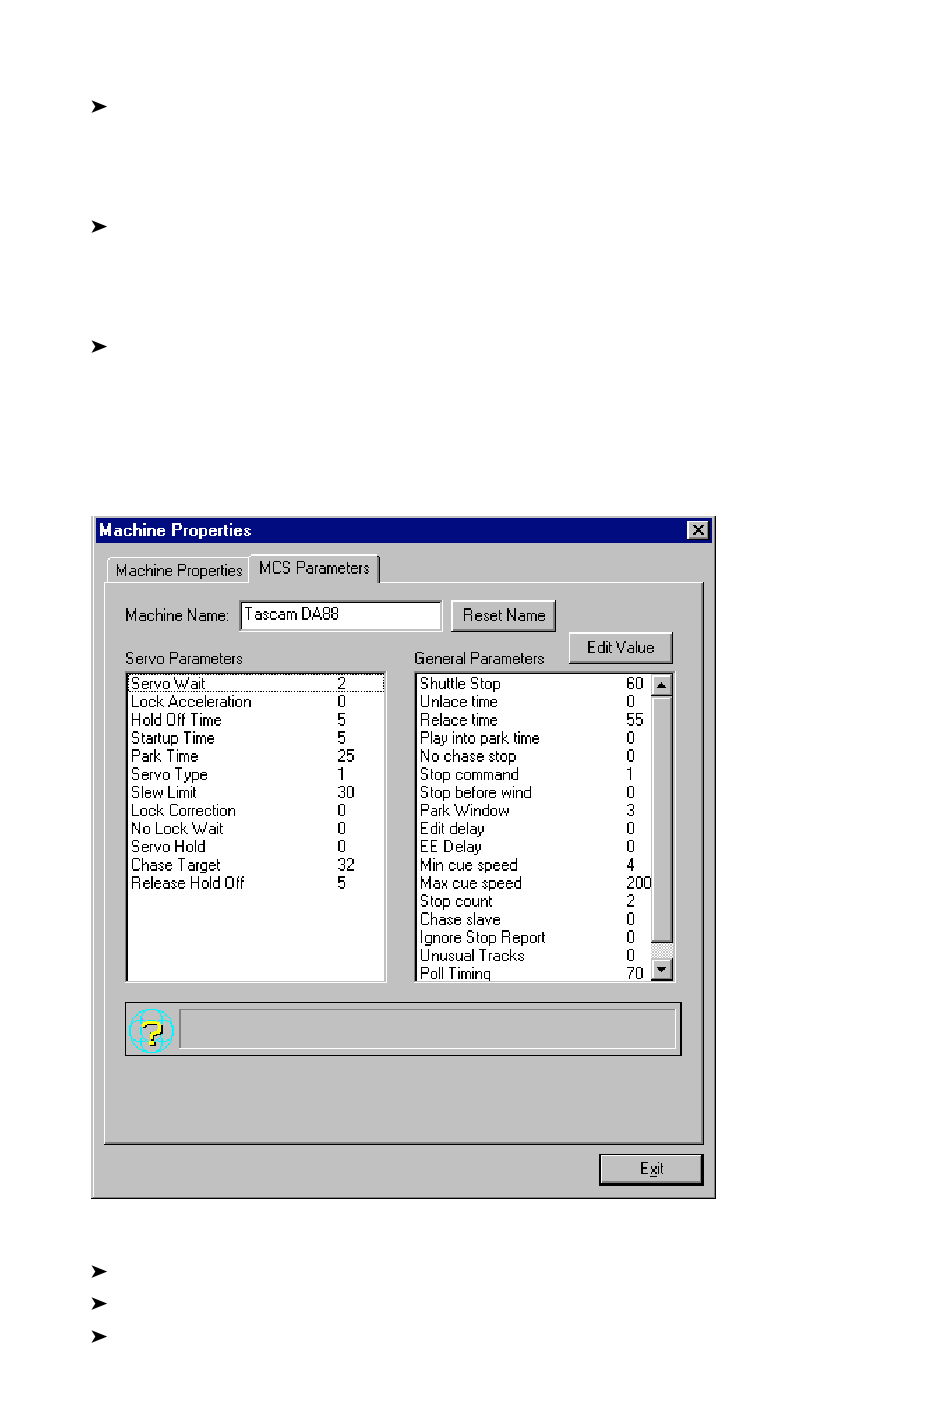Viewport: 950px width, 1409px height.
Task: Select the Park Window parameter
Action: point(534,810)
